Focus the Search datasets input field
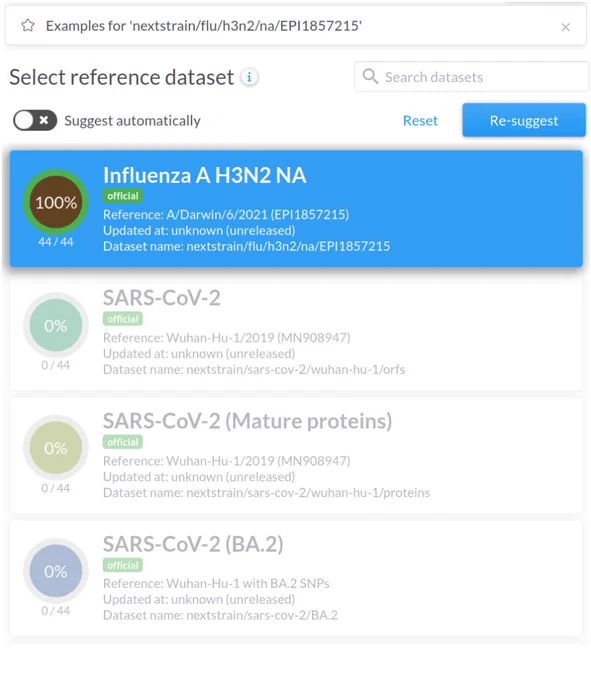Image resolution: width=591 pixels, height=680 pixels. point(471,77)
